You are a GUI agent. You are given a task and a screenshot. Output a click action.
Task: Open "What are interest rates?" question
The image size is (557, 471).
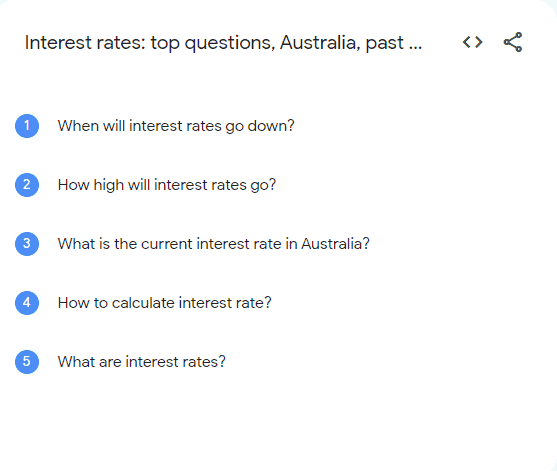(x=142, y=362)
